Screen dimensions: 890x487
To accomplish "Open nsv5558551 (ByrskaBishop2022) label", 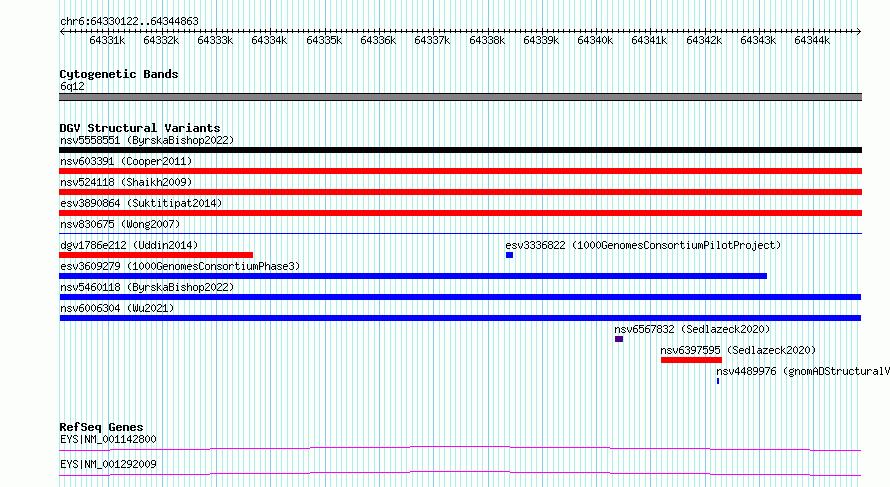I will [x=147, y=140].
